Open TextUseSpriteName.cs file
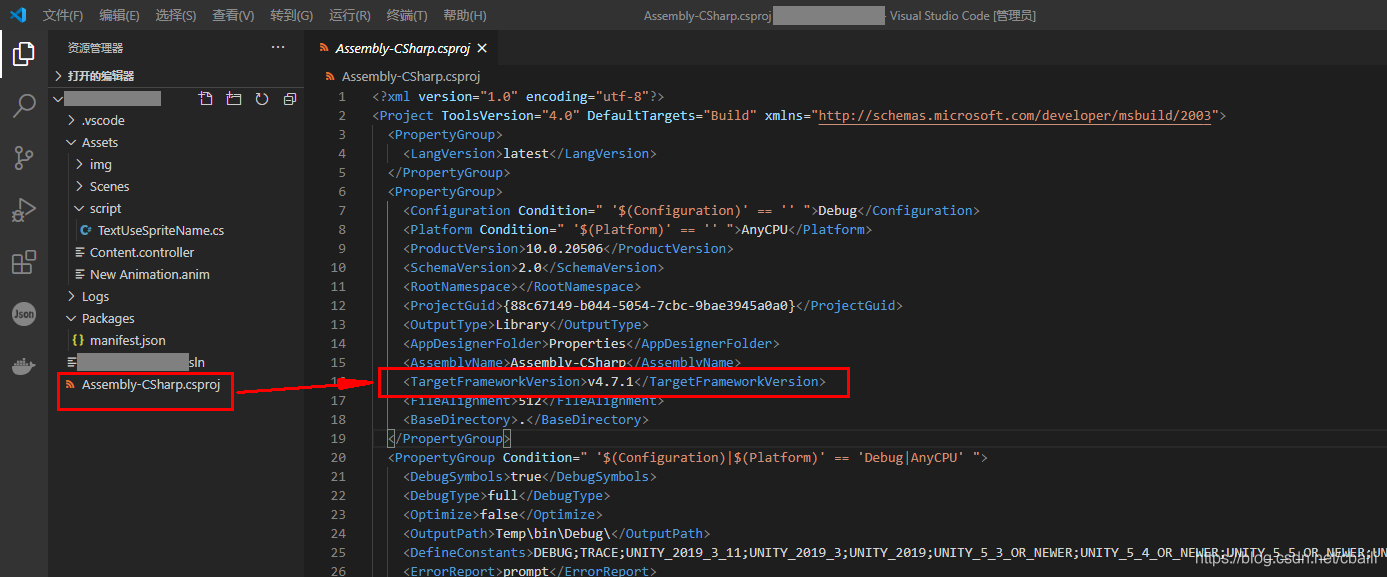This screenshot has width=1387, height=577. pyautogui.click(x=176, y=230)
